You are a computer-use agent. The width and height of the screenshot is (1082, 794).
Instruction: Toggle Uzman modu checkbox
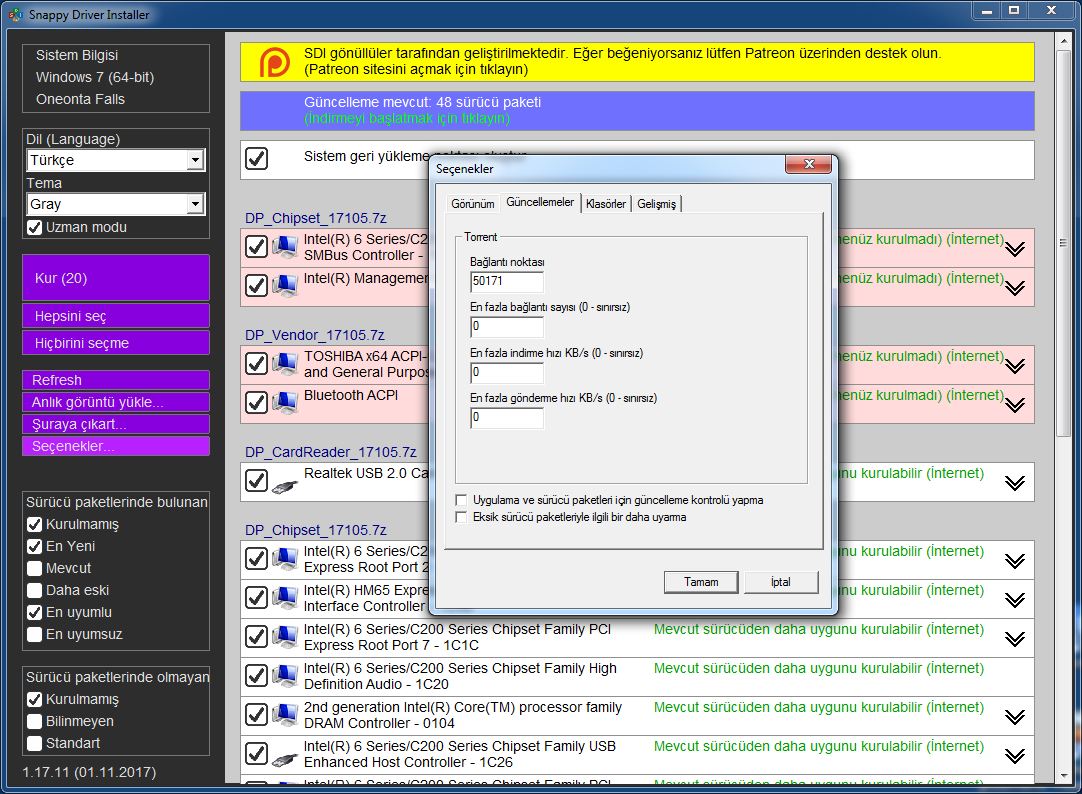(x=35, y=227)
